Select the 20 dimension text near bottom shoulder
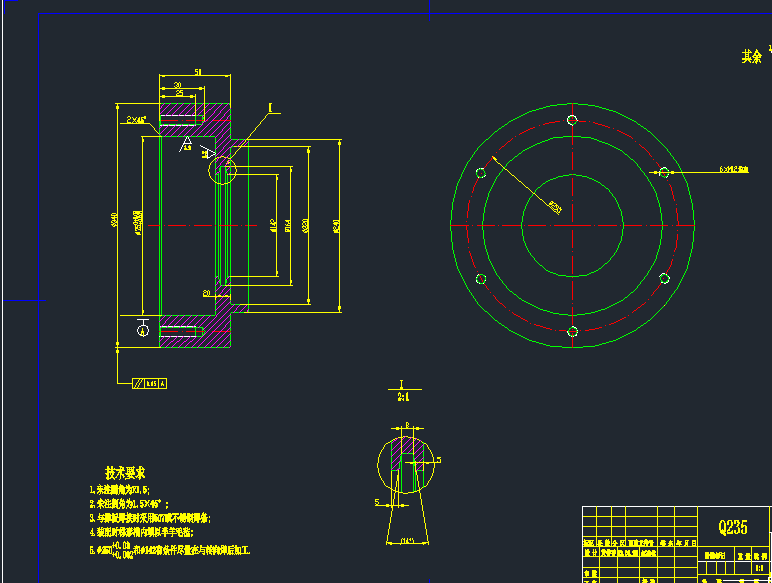772x583 pixels. click(206, 293)
